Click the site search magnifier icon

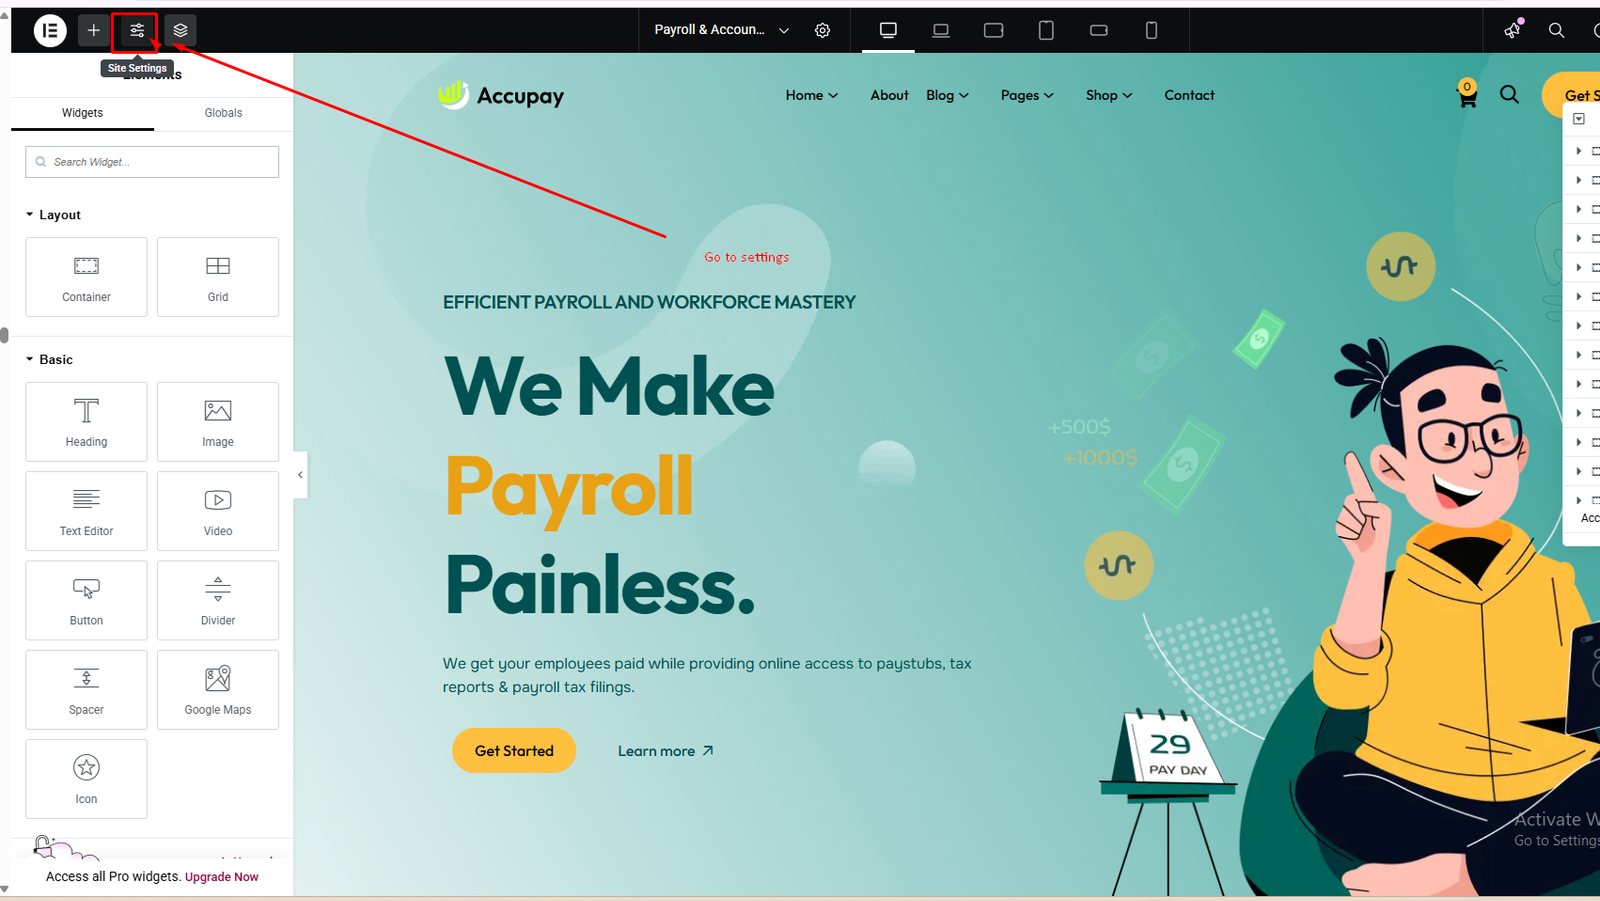1509,95
